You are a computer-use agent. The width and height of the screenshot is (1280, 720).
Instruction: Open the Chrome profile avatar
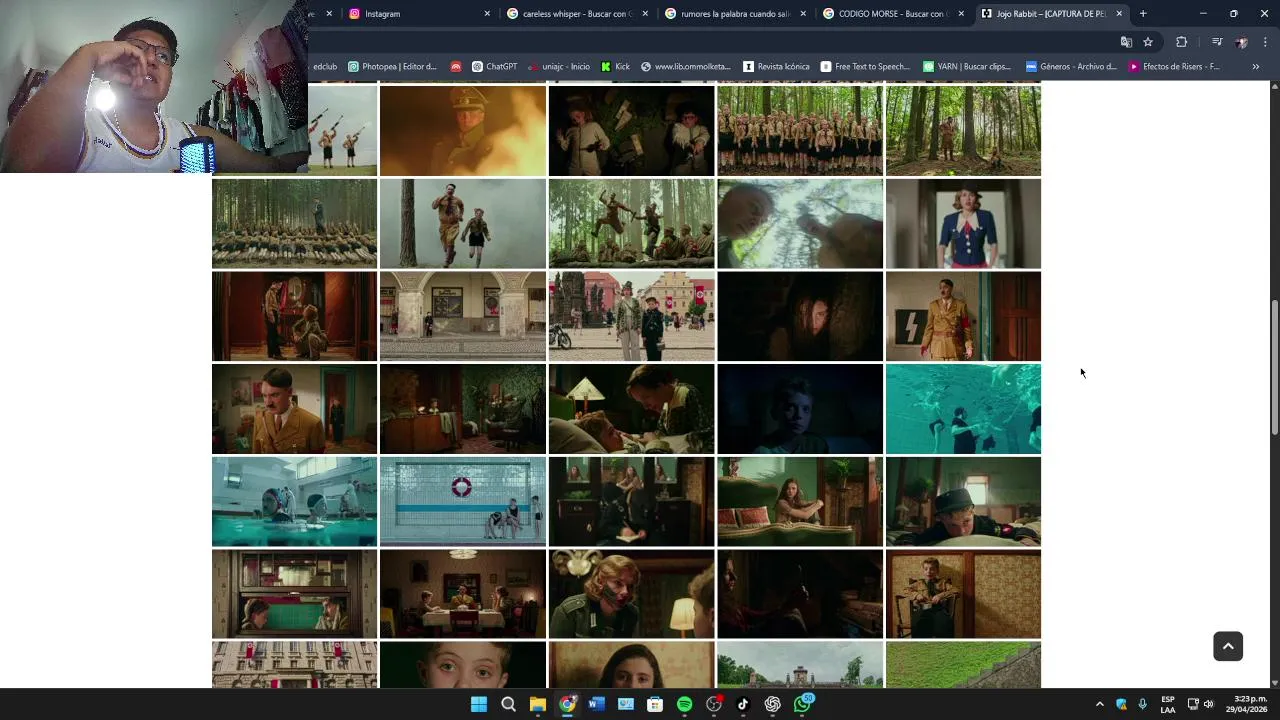[x=1241, y=42]
